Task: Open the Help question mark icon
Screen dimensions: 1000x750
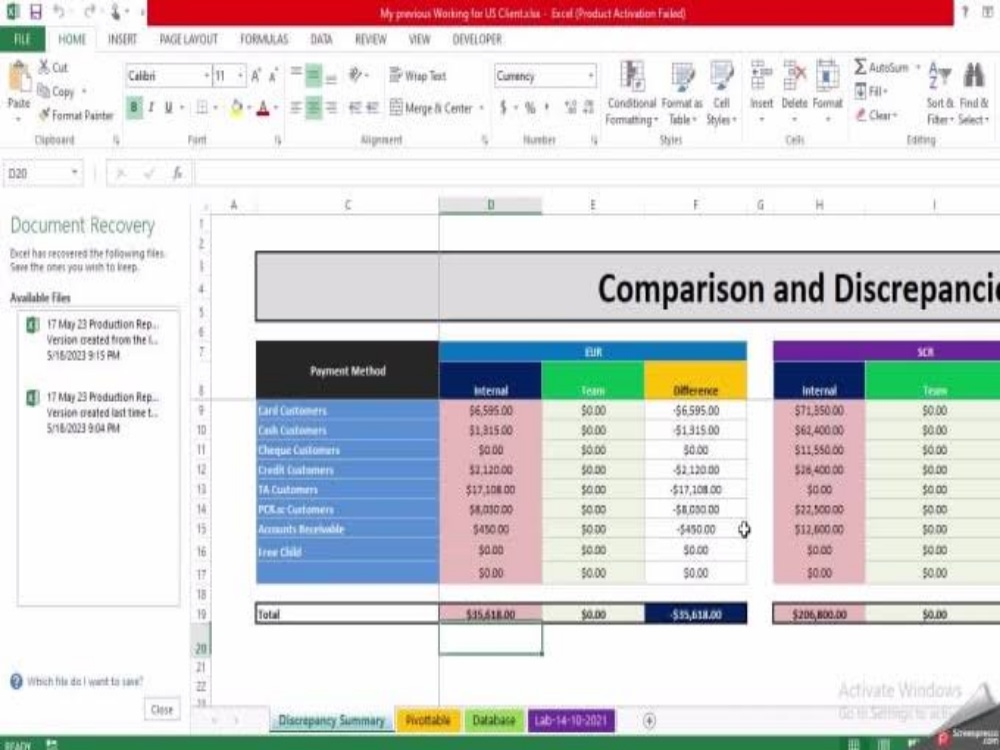Action: [x=965, y=11]
